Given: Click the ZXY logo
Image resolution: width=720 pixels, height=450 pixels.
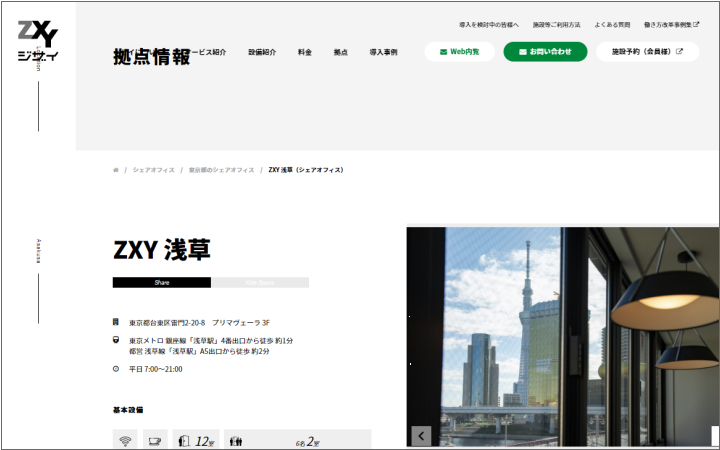Looking at the screenshot, I should coord(38,41).
